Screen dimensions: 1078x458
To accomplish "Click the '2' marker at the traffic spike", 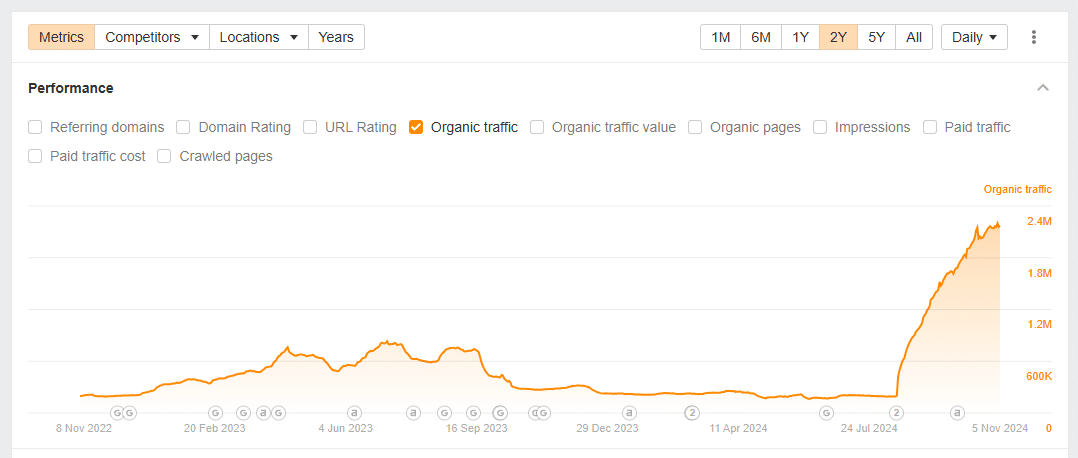I will [897, 412].
